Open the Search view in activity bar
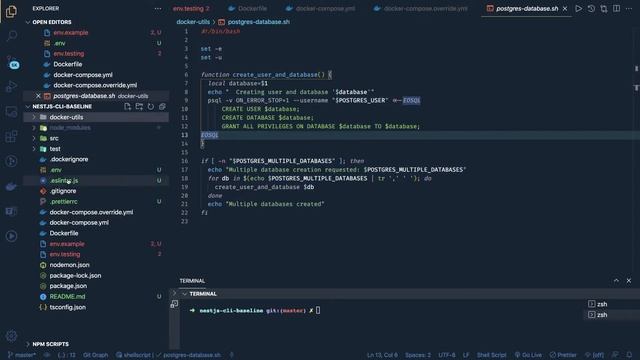This screenshot has width=640, height=360. tap(11, 36)
